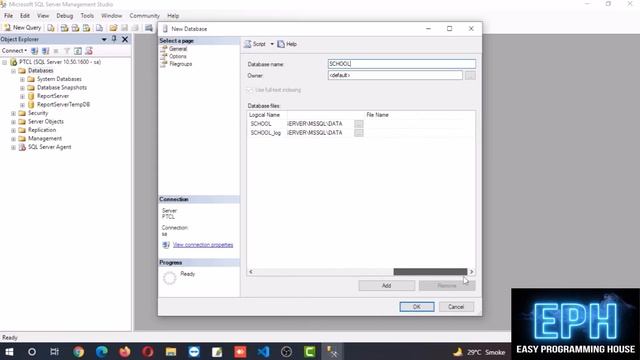The width and height of the screenshot is (640, 360).
Task: Open the View menu
Action: (43, 16)
